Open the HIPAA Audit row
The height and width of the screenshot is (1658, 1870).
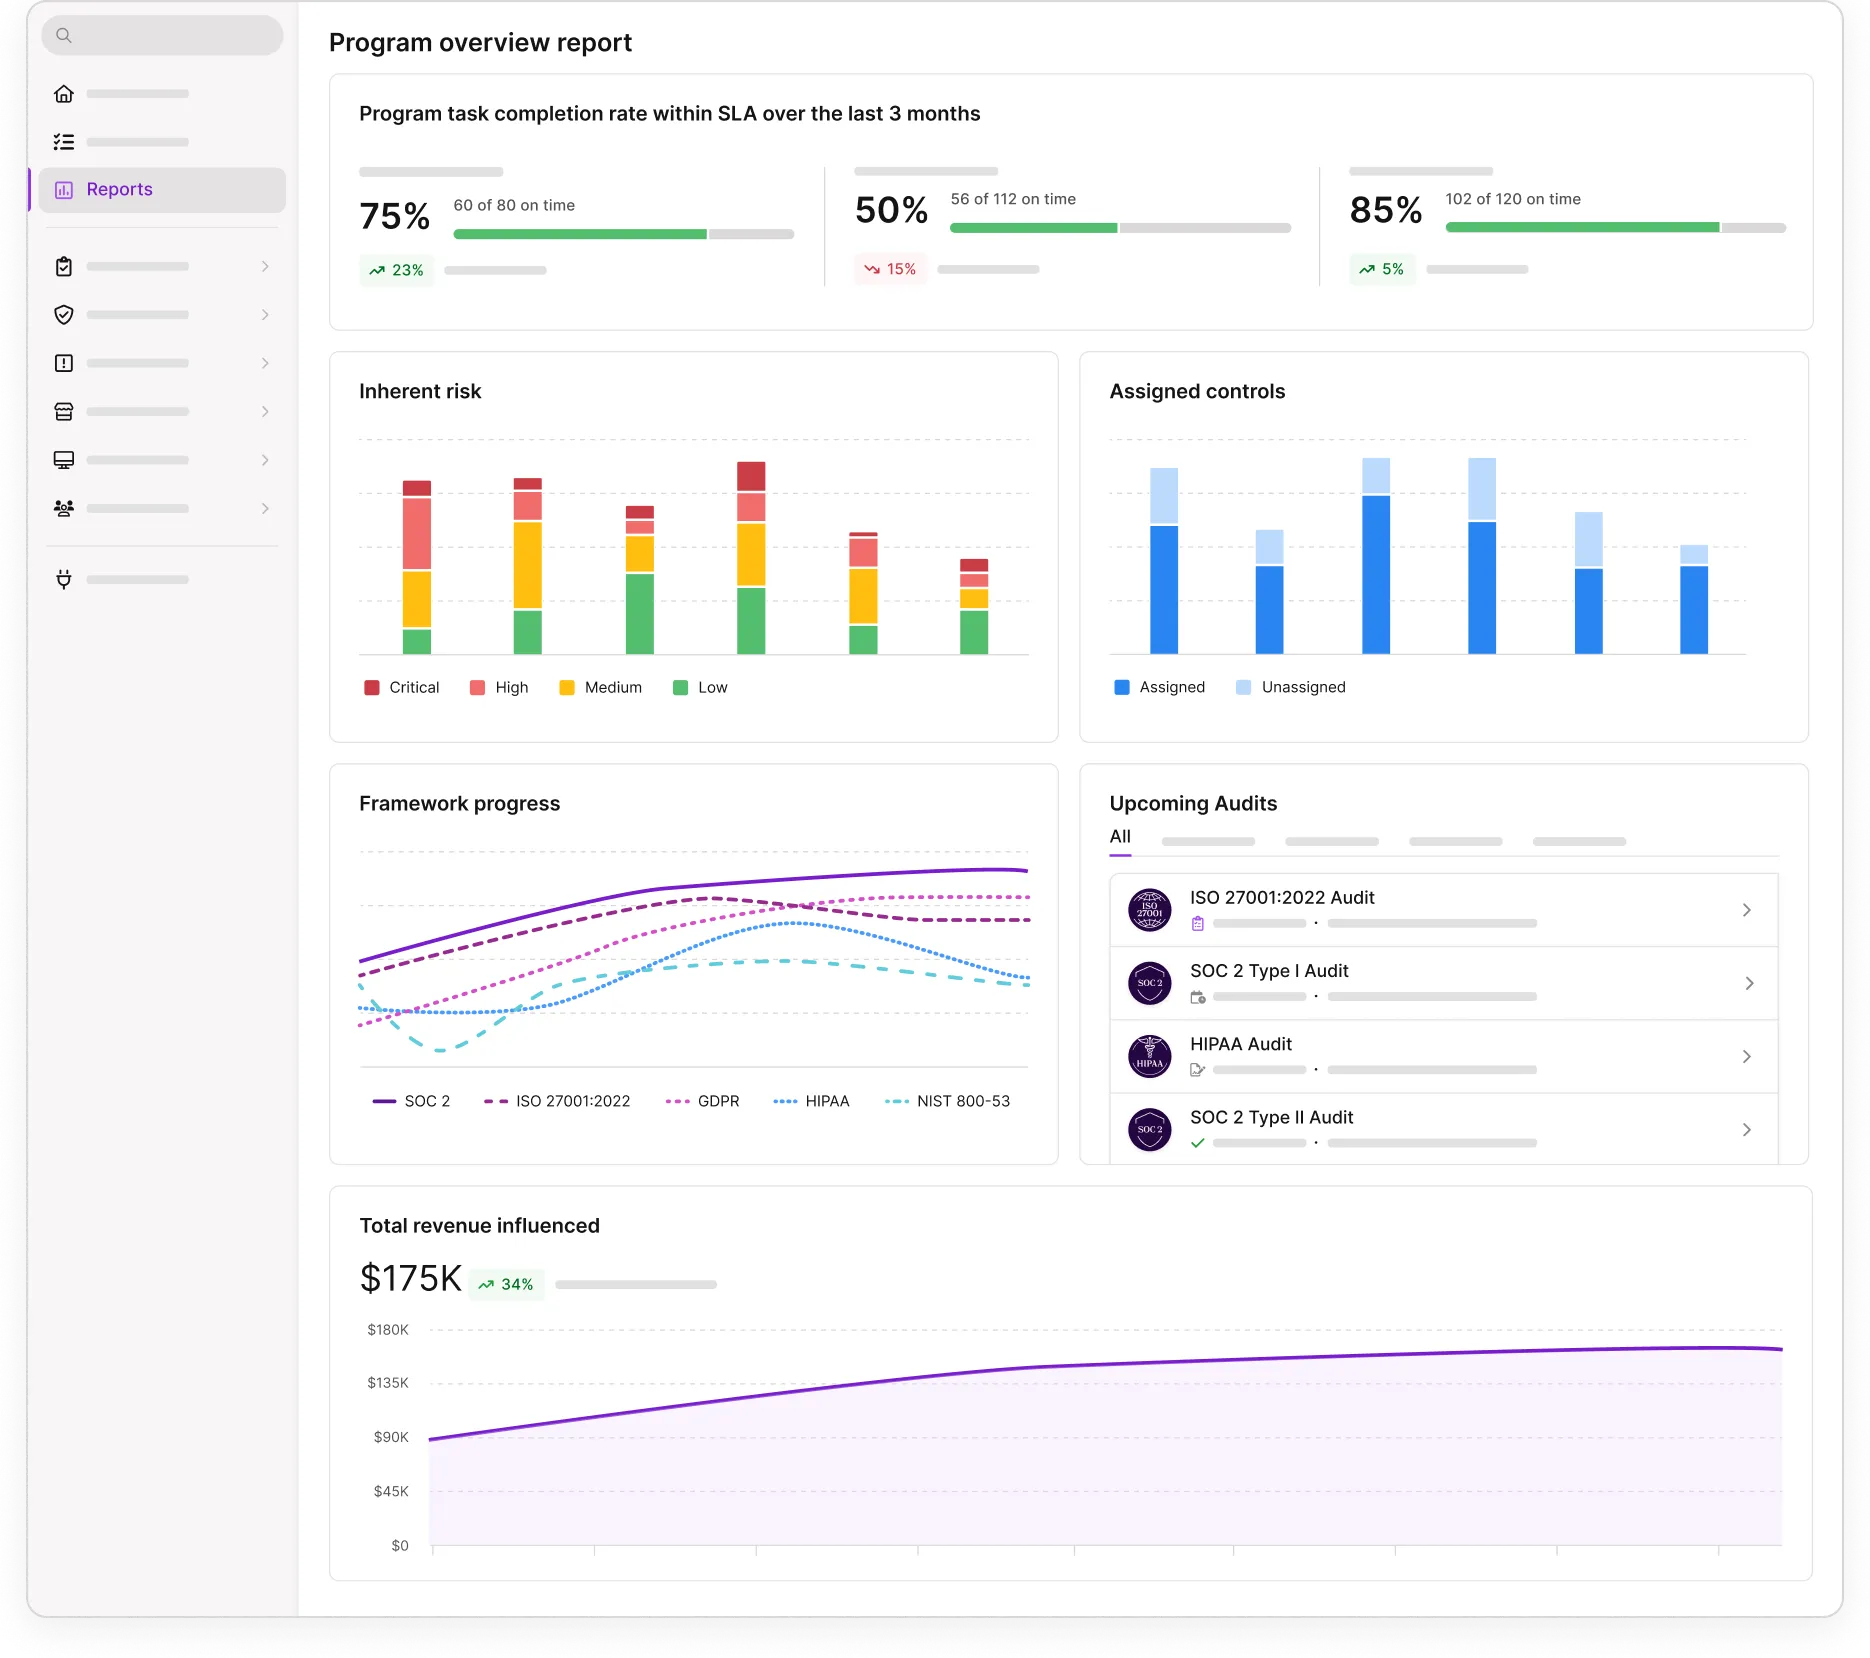click(1444, 1057)
